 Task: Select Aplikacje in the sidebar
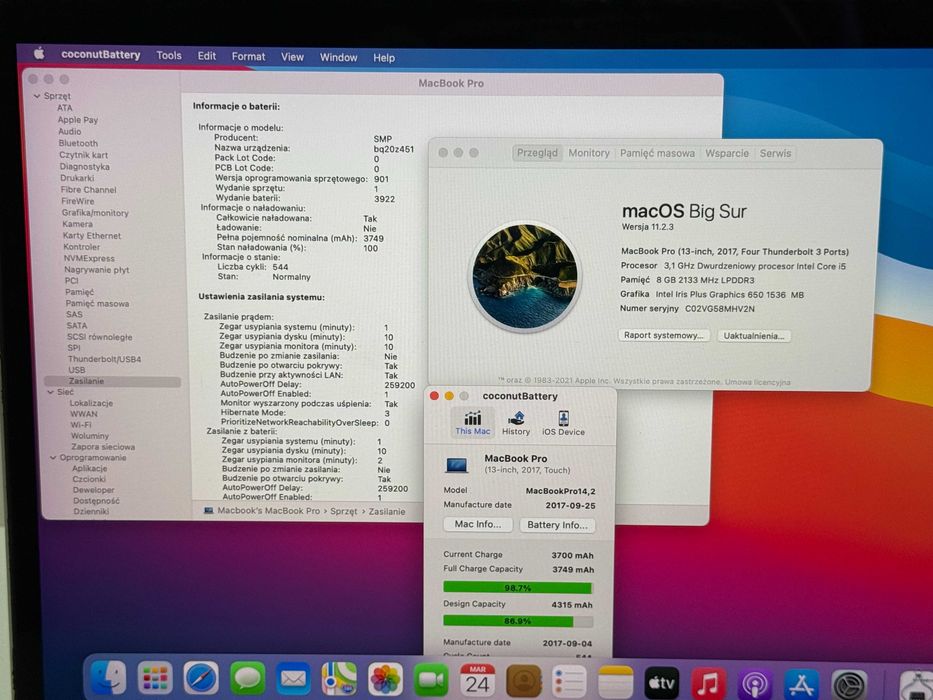pyautogui.click(x=89, y=468)
